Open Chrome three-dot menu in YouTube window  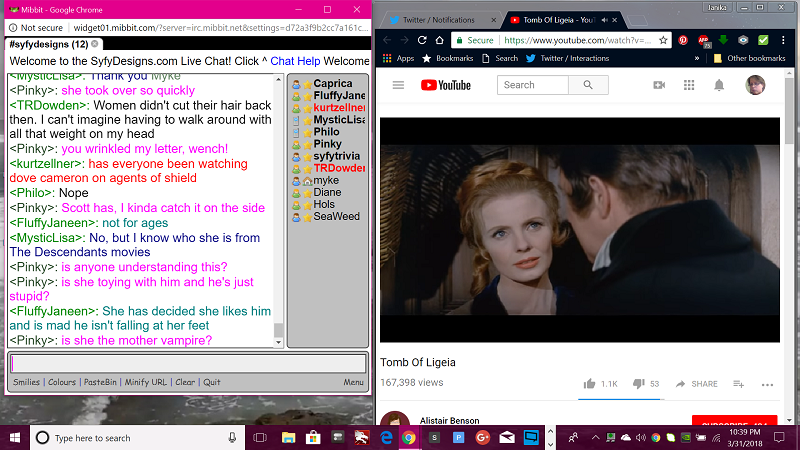click(783, 40)
